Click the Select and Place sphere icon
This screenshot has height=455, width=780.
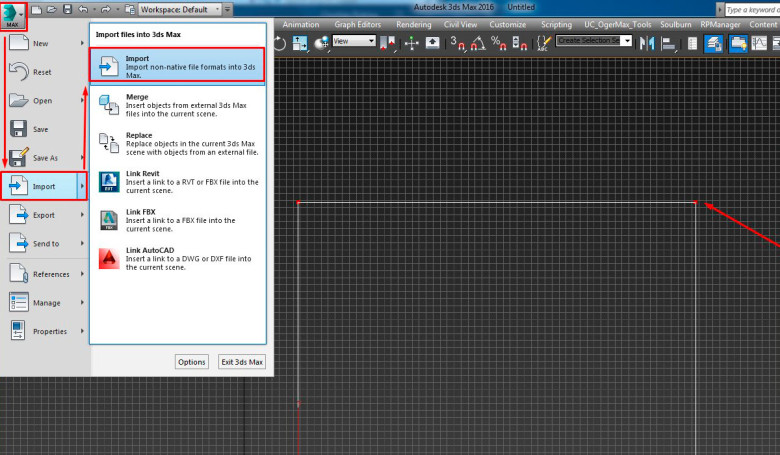pos(322,43)
